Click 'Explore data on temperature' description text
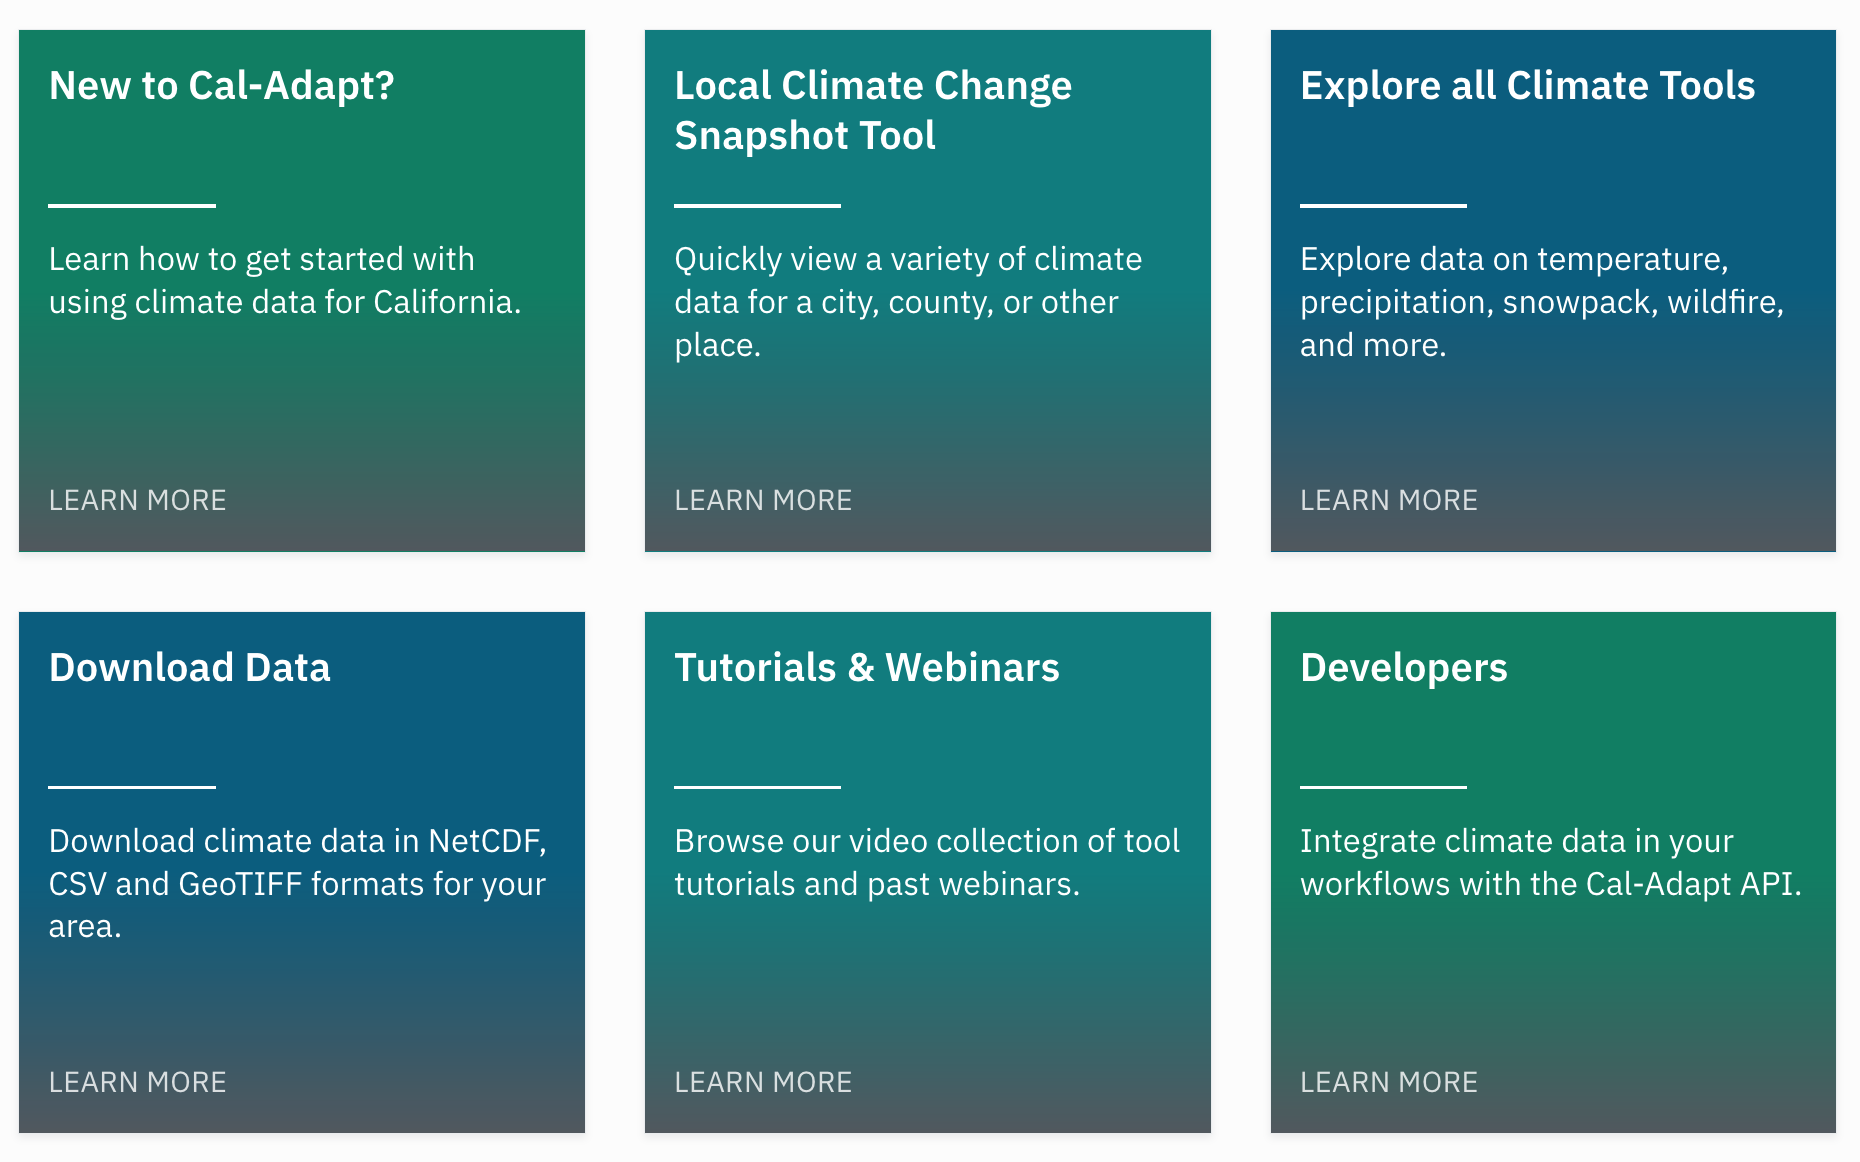1860x1162 pixels. [1542, 302]
